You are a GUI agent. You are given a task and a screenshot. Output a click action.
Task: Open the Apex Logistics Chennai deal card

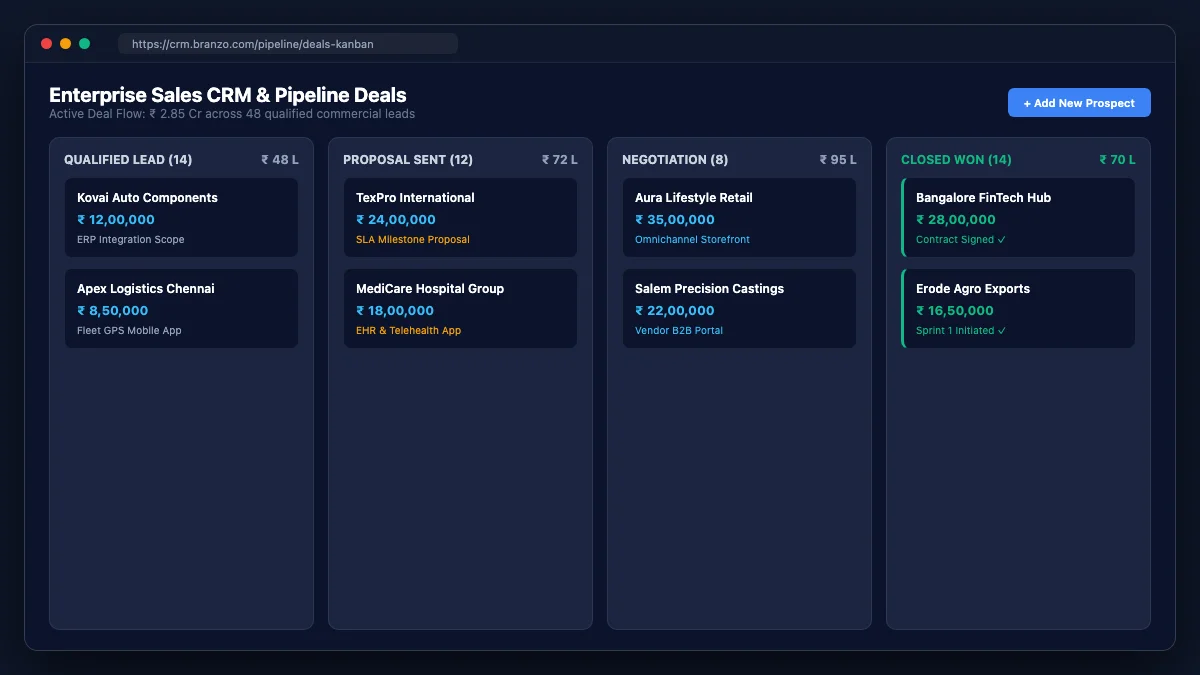coord(181,309)
